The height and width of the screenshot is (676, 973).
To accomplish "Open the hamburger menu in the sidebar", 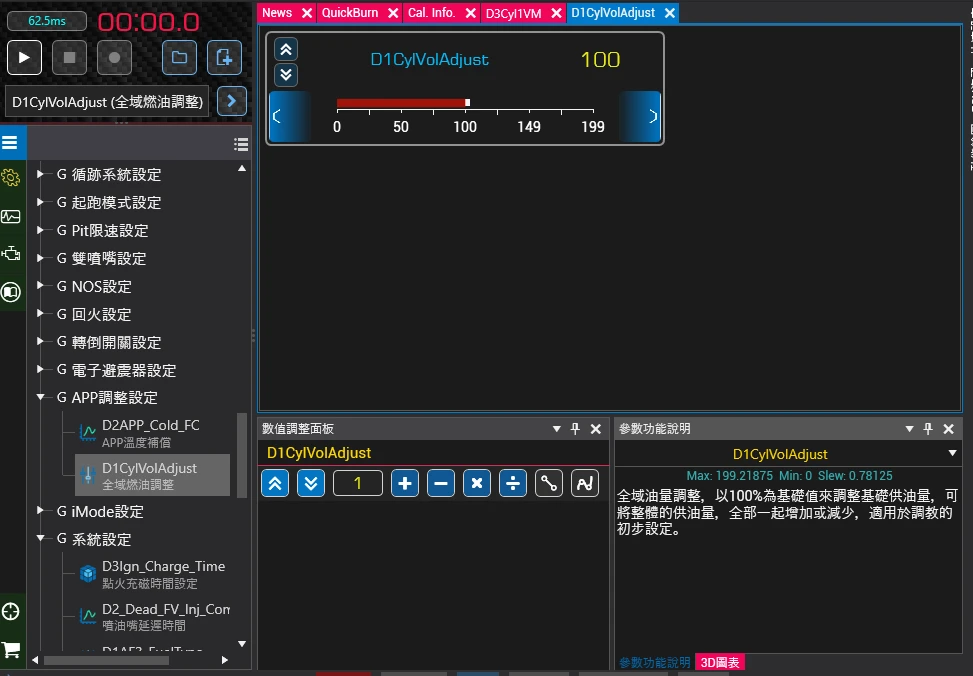I will click(10, 143).
